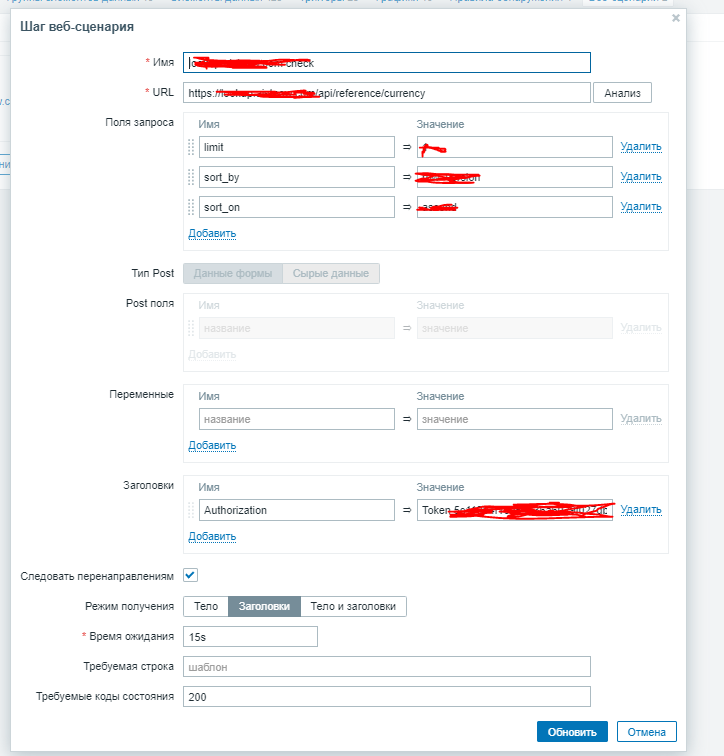
Task: Add a new header row
Action: coord(212,536)
